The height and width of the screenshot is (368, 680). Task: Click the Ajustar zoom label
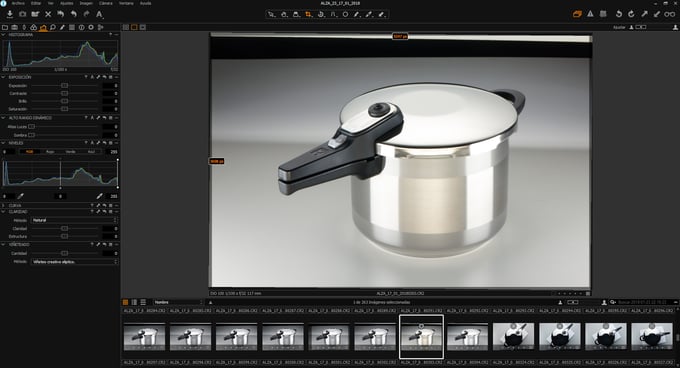(x=619, y=27)
